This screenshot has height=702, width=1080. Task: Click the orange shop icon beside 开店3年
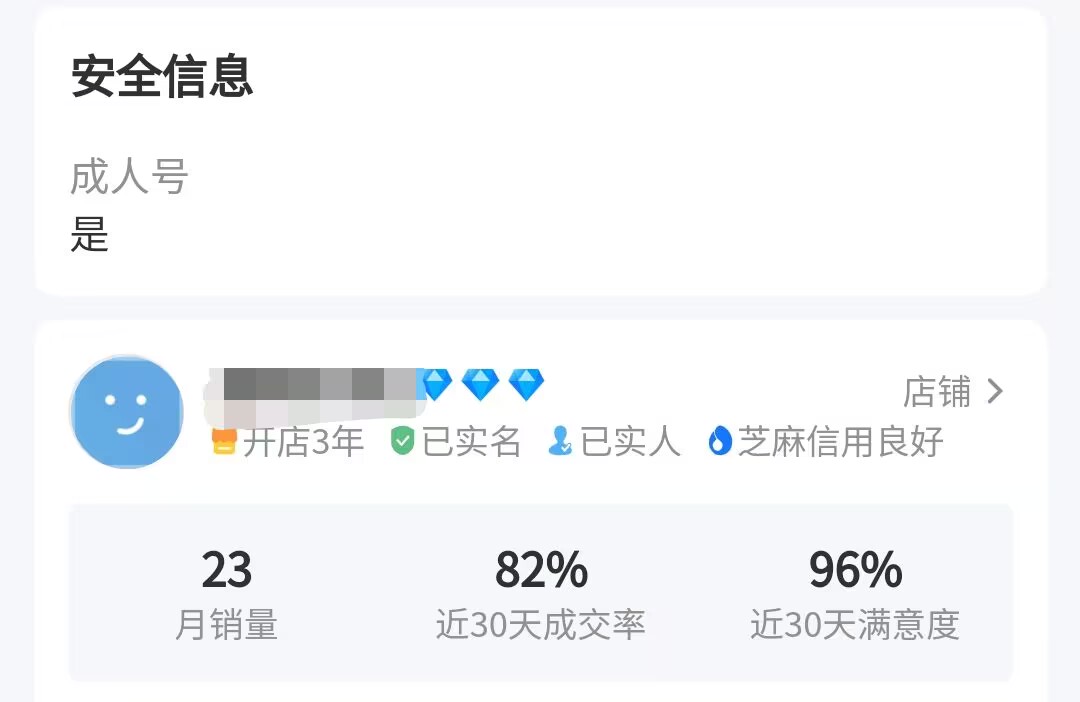click(x=224, y=441)
